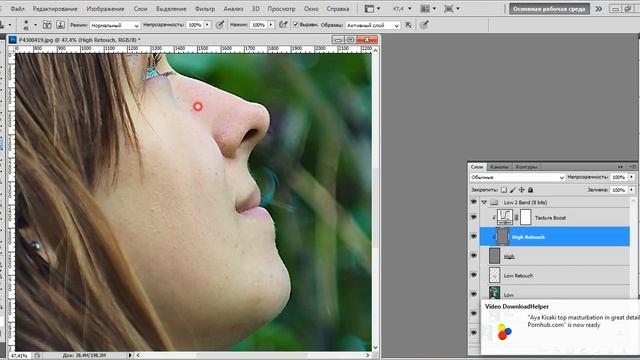Open the arrange documents dropdown icon
The image size is (640, 360).
pos(428,9)
